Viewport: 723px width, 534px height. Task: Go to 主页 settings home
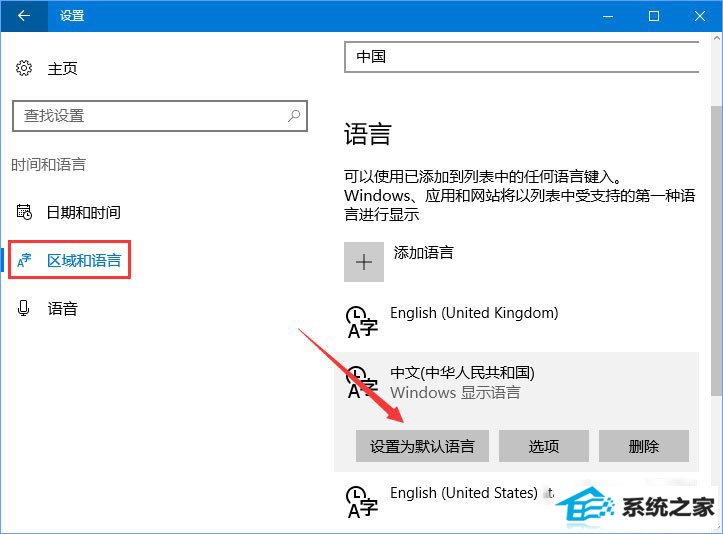62,69
